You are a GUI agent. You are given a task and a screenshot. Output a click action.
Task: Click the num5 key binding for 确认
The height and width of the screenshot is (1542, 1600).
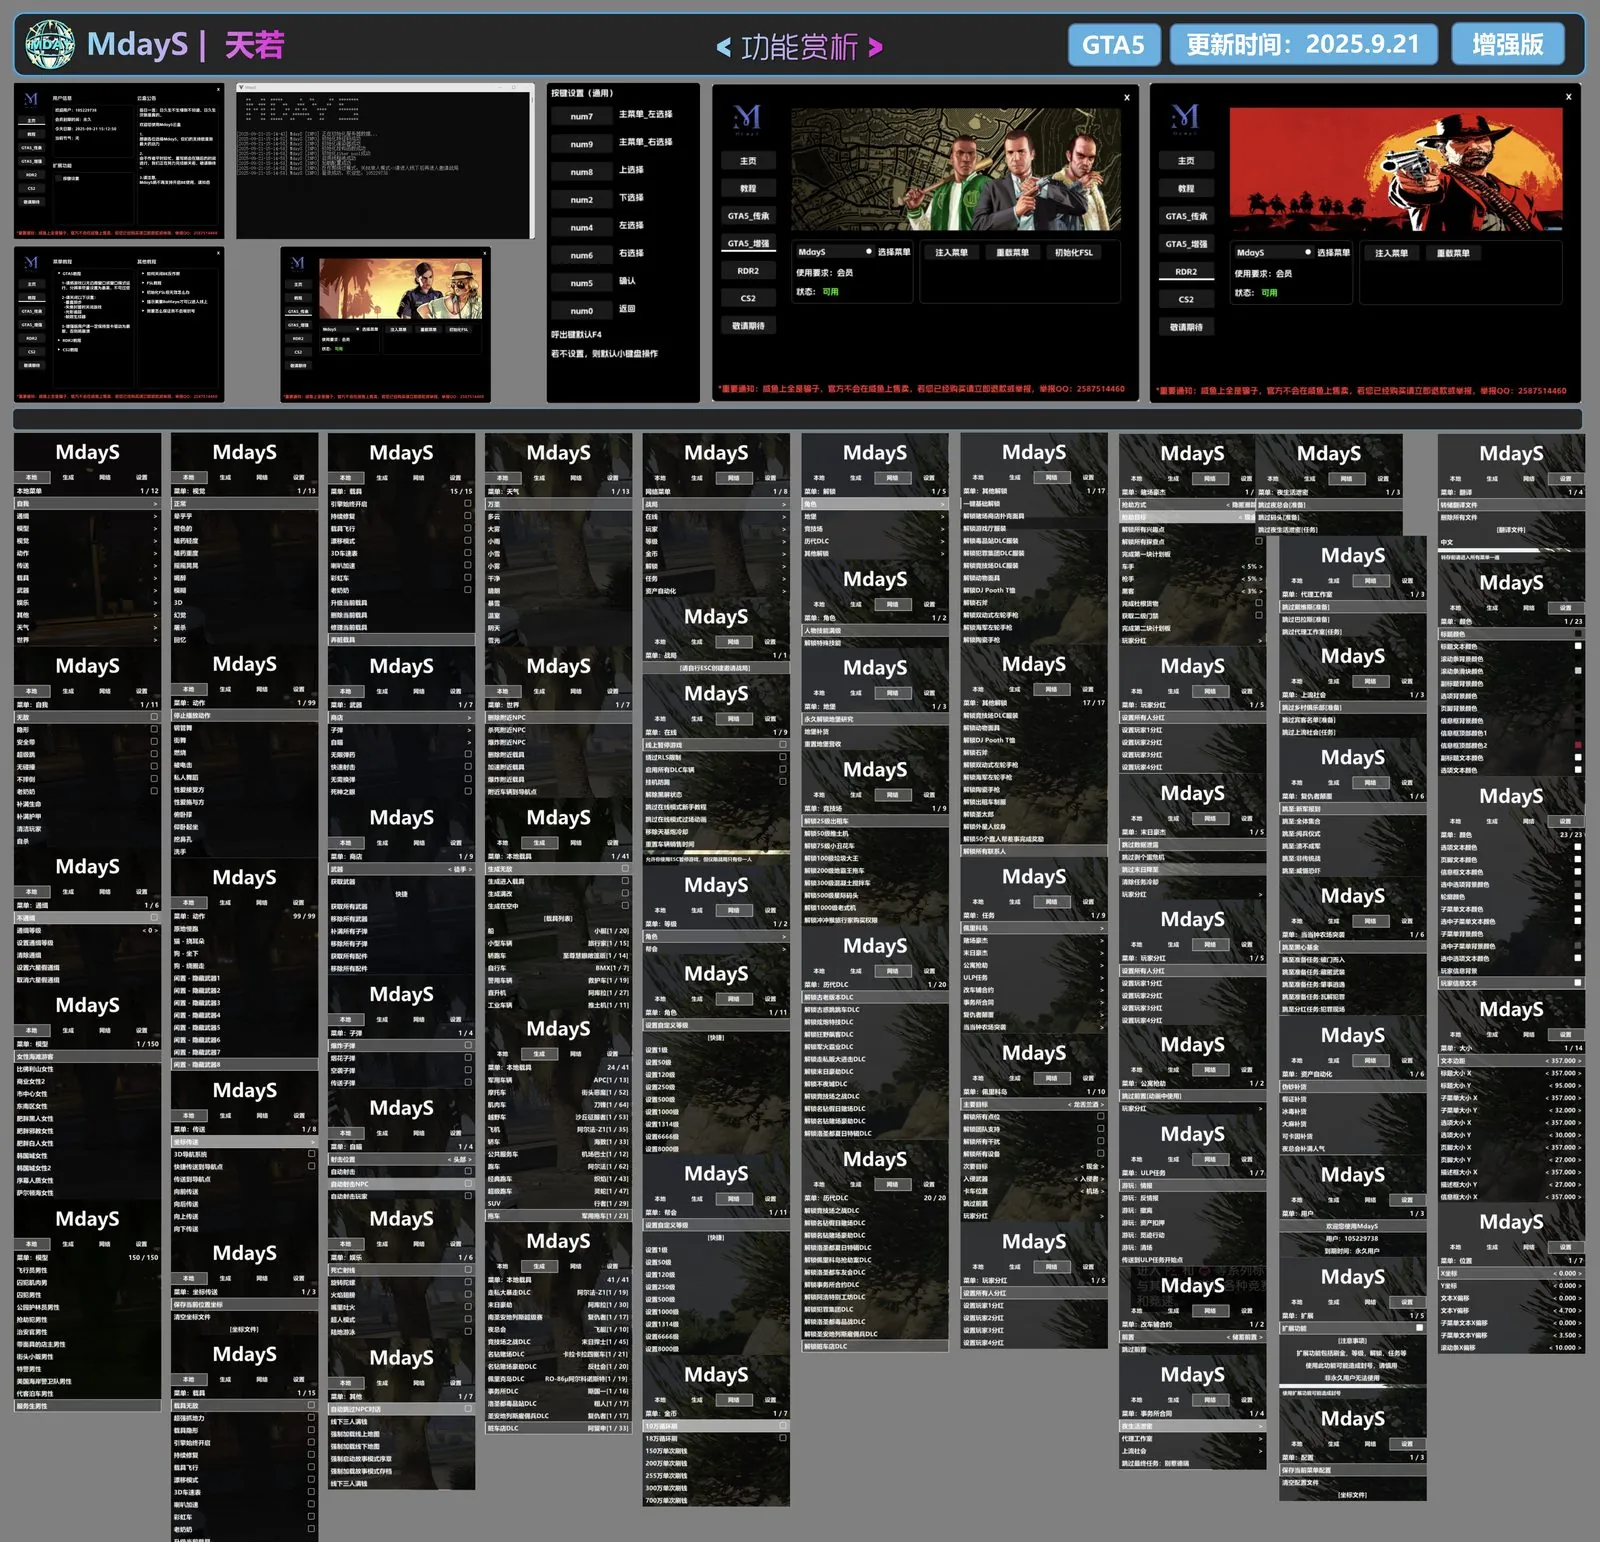tap(582, 283)
